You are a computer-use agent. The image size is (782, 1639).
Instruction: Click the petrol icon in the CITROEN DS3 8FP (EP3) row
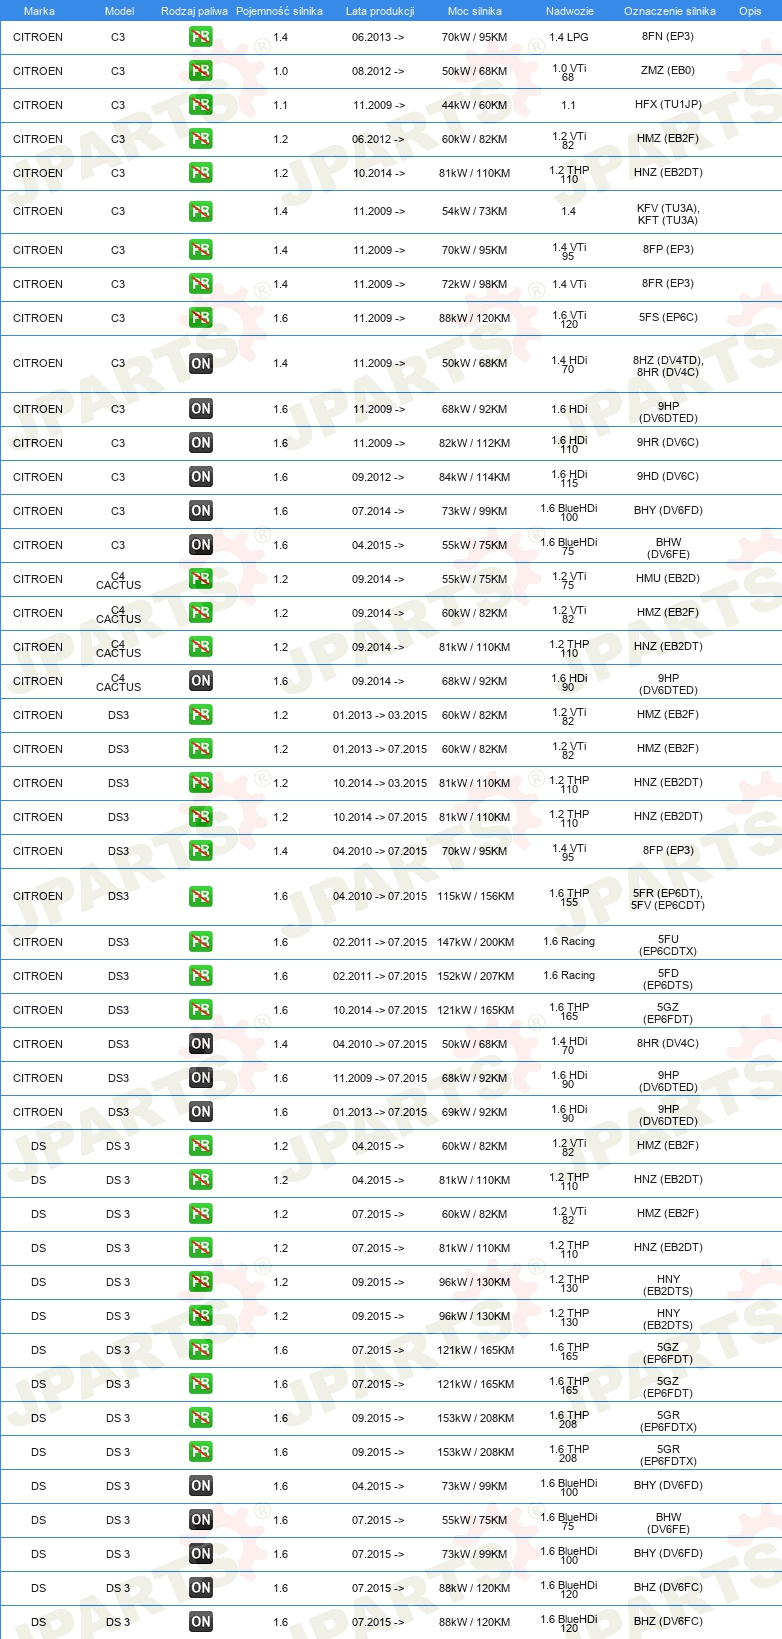click(201, 851)
